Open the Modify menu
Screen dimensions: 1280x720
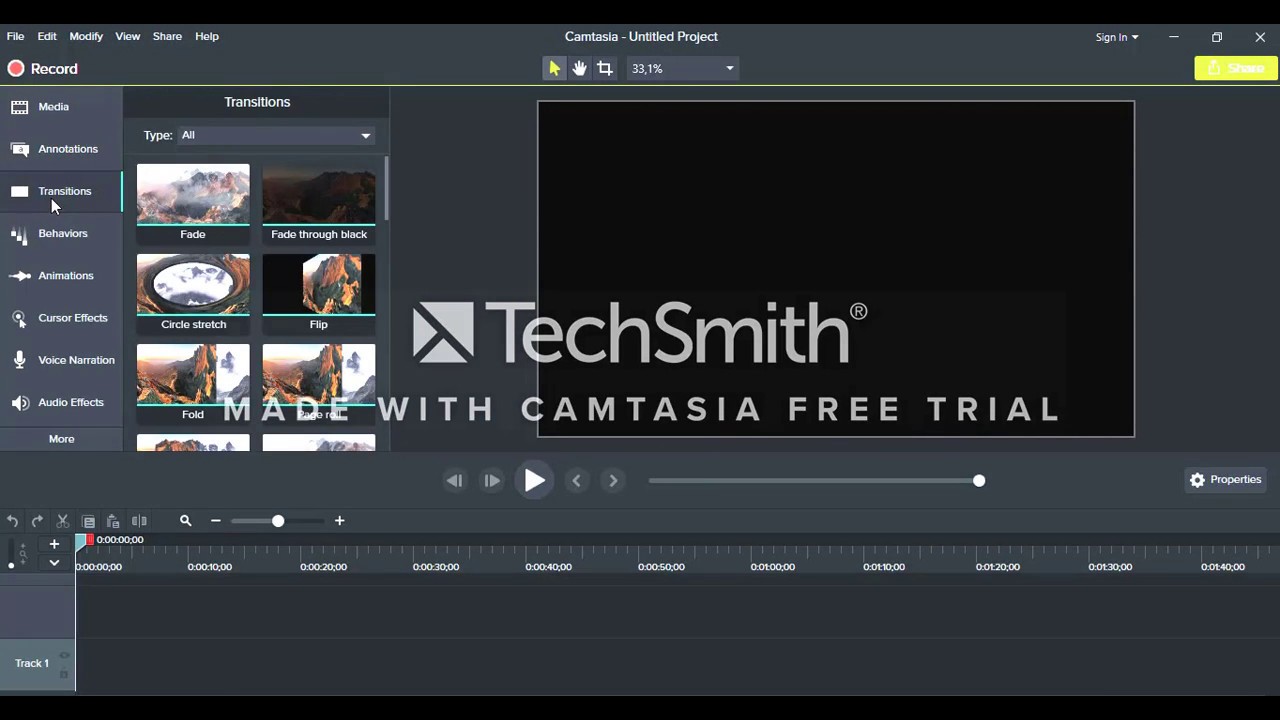pos(86,36)
